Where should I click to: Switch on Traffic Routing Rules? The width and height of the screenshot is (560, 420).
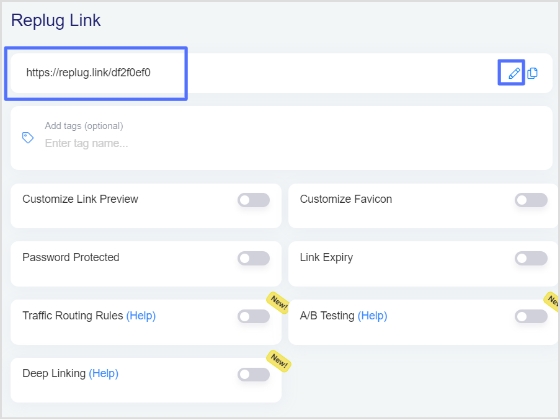(x=254, y=316)
